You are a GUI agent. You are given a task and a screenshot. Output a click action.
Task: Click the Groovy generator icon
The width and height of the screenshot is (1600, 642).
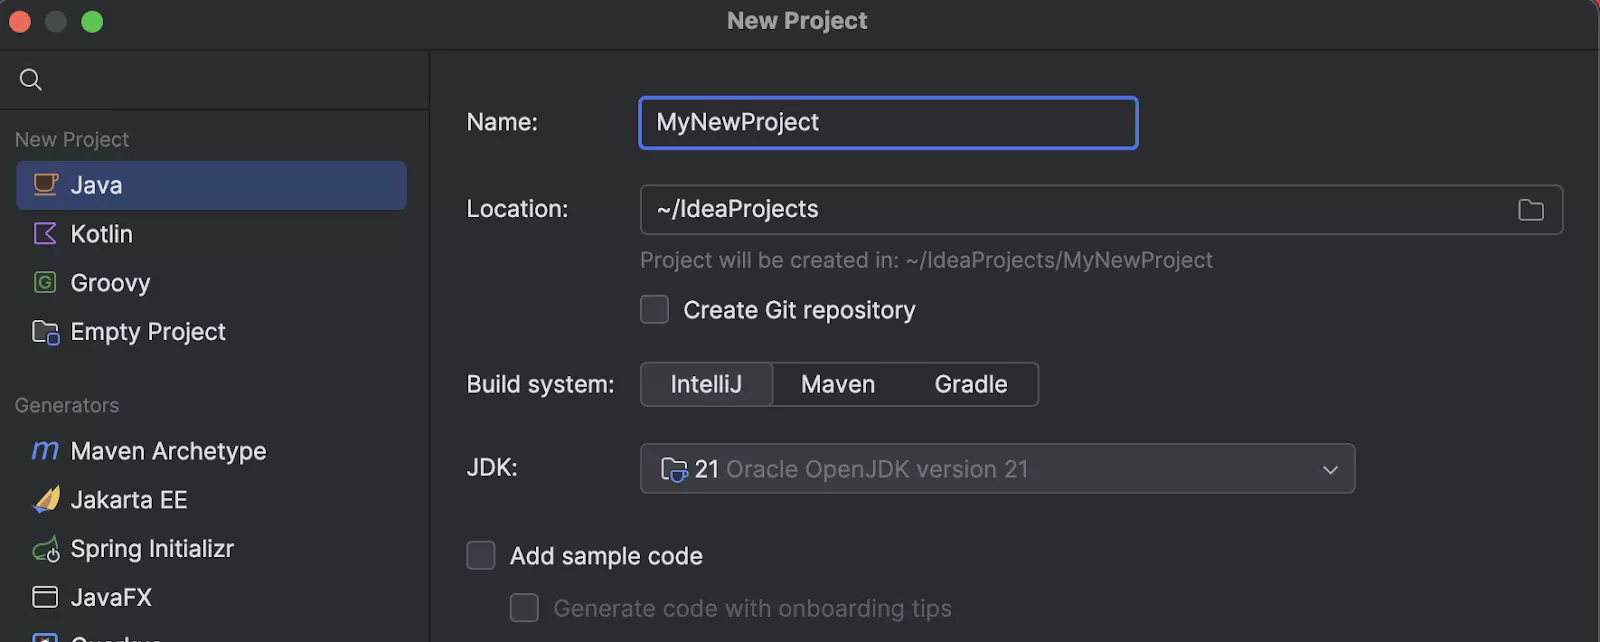tap(45, 283)
